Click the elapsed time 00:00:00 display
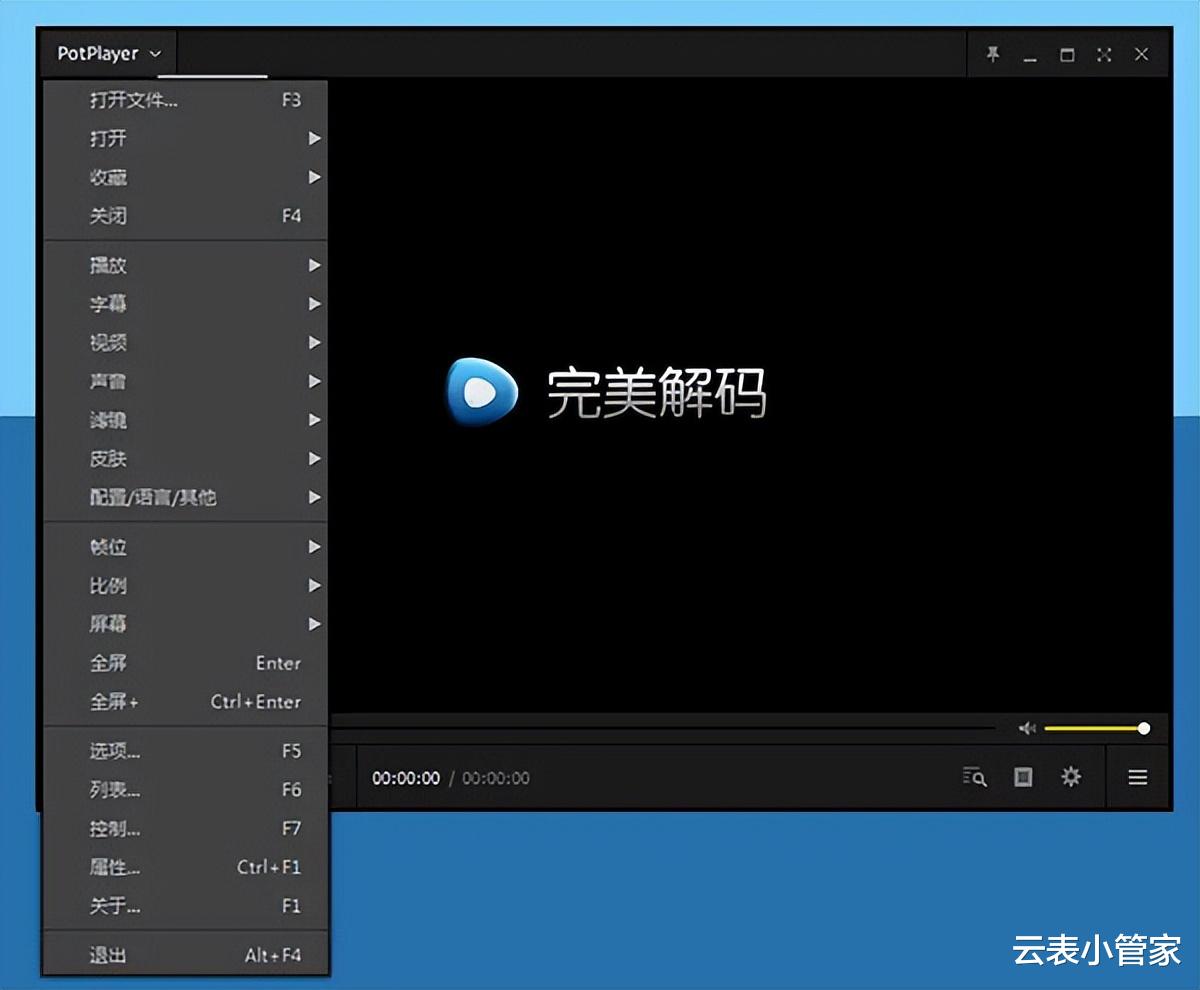 pyautogui.click(x=406, y=778)
